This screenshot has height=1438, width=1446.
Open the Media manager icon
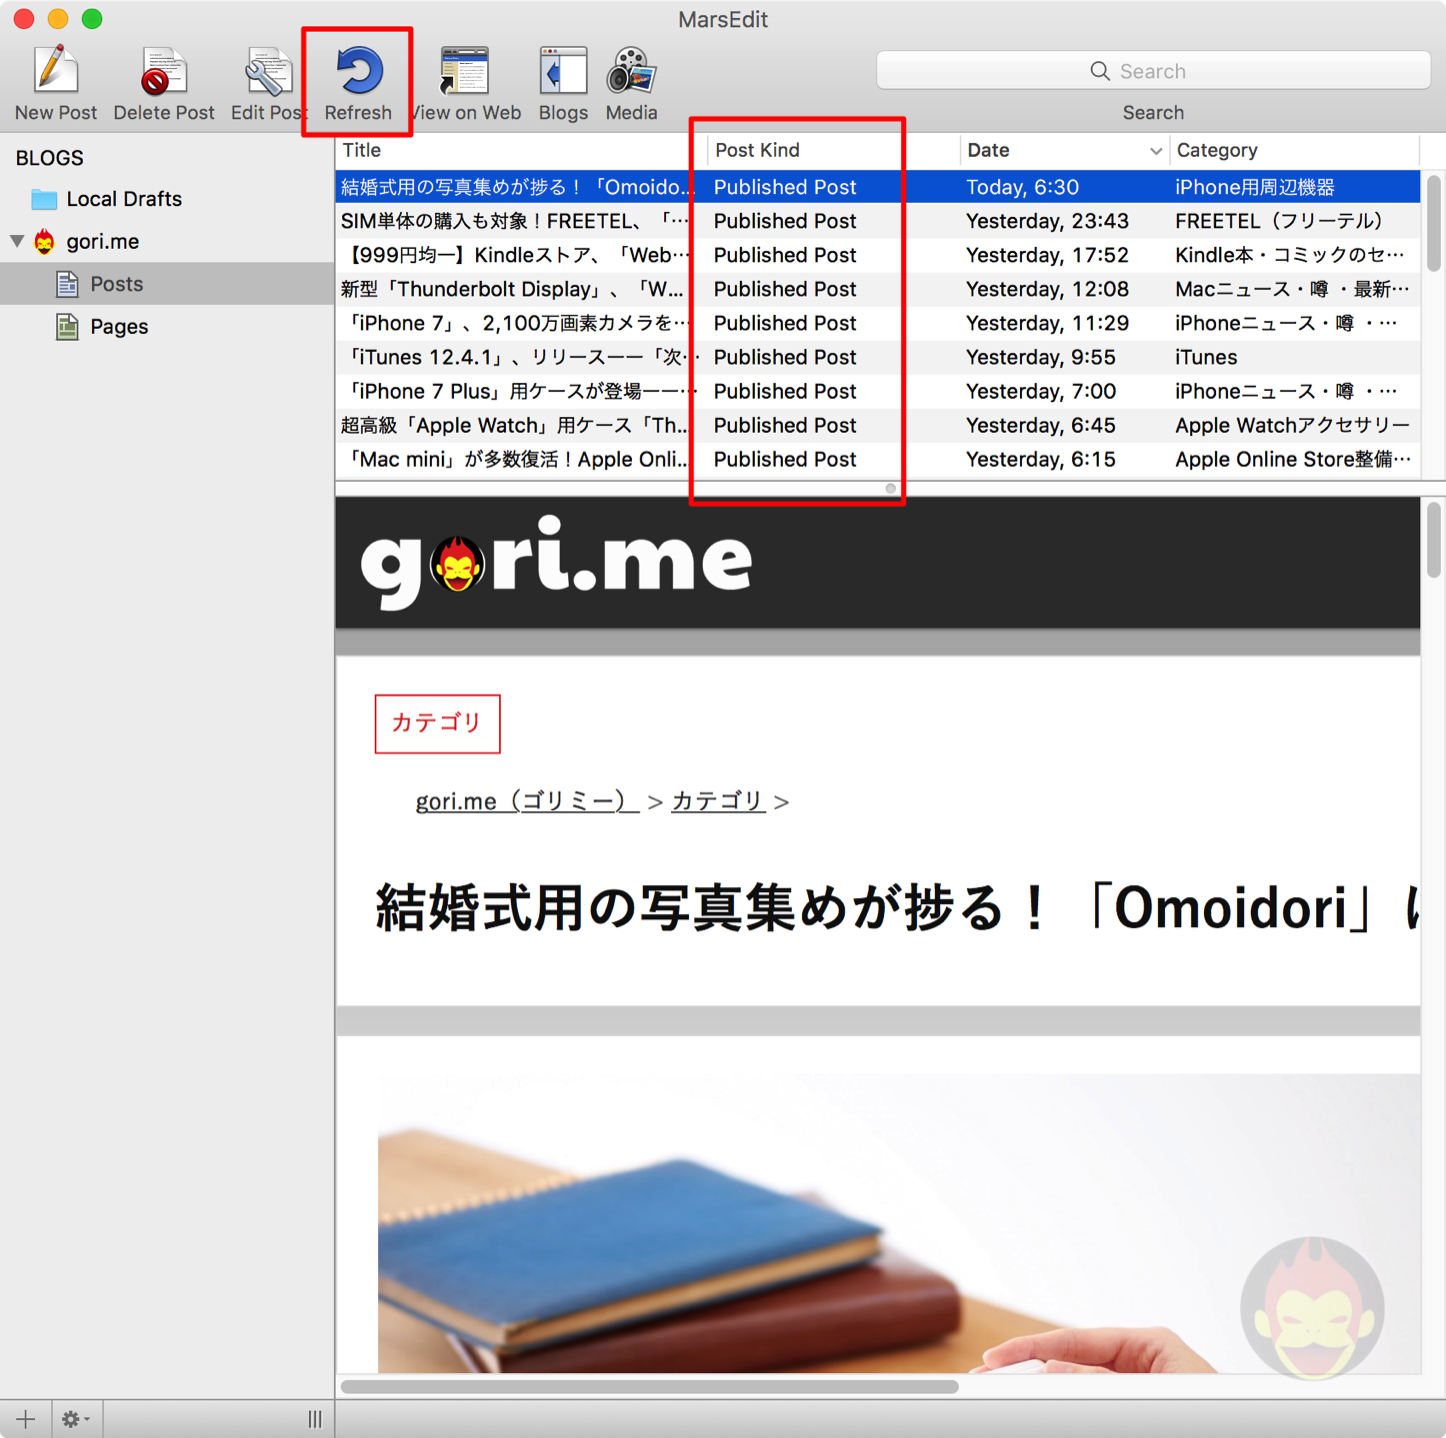(631, 72)
